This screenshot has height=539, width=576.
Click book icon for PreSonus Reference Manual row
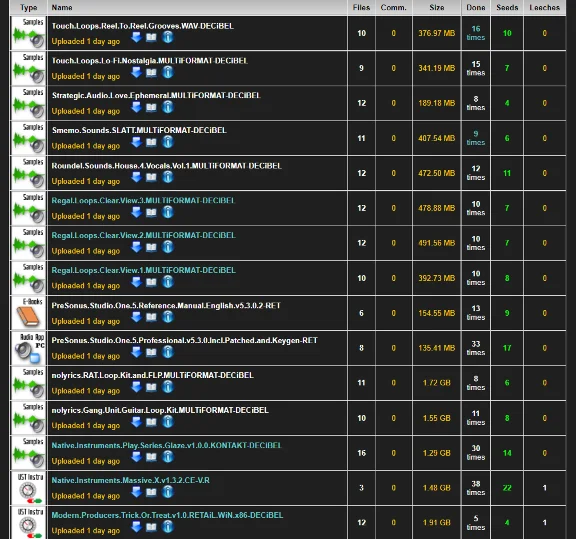tap(151, 317)
